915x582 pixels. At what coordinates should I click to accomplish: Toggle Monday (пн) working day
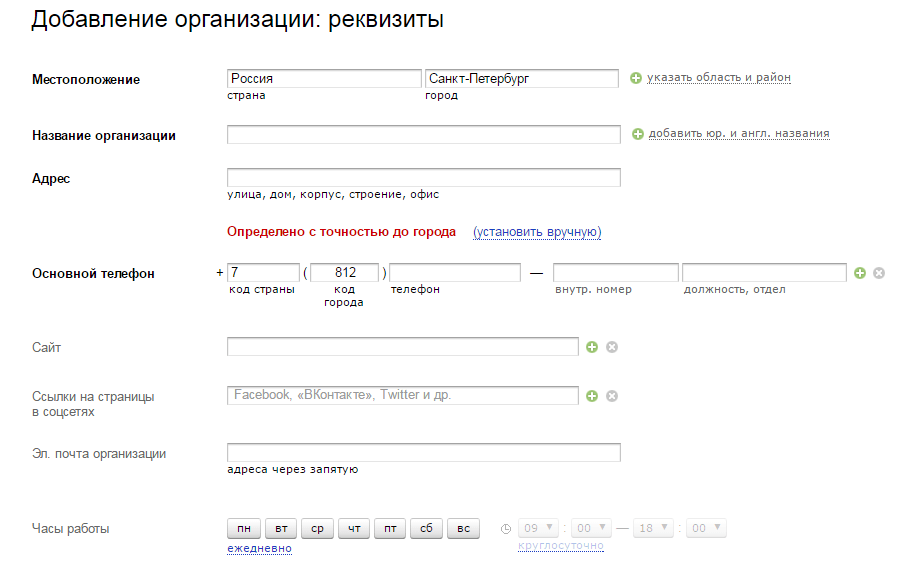243,529
